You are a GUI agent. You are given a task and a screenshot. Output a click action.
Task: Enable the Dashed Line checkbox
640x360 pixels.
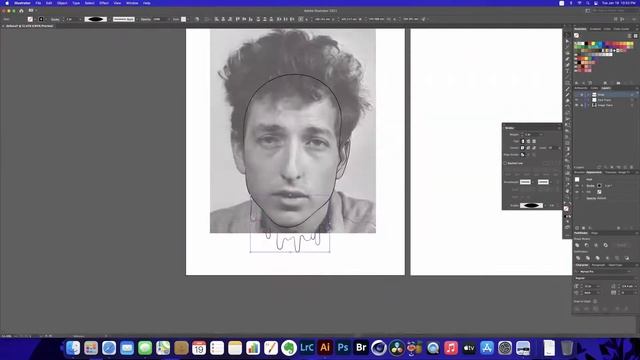coord(505,163)
